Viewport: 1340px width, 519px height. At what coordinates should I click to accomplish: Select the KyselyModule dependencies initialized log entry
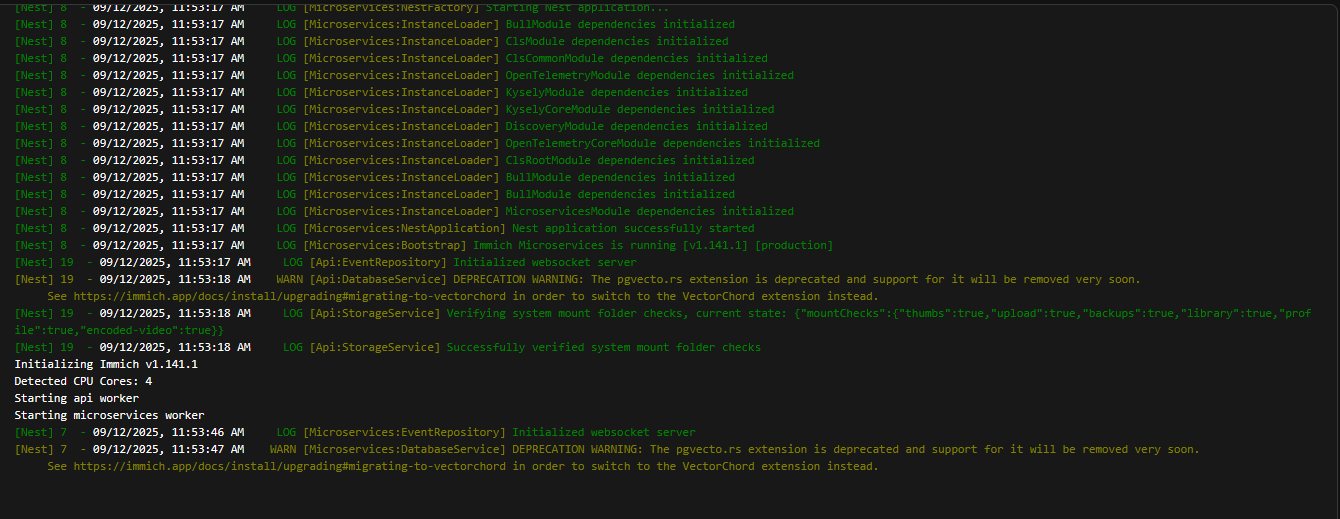coord(626,92)
